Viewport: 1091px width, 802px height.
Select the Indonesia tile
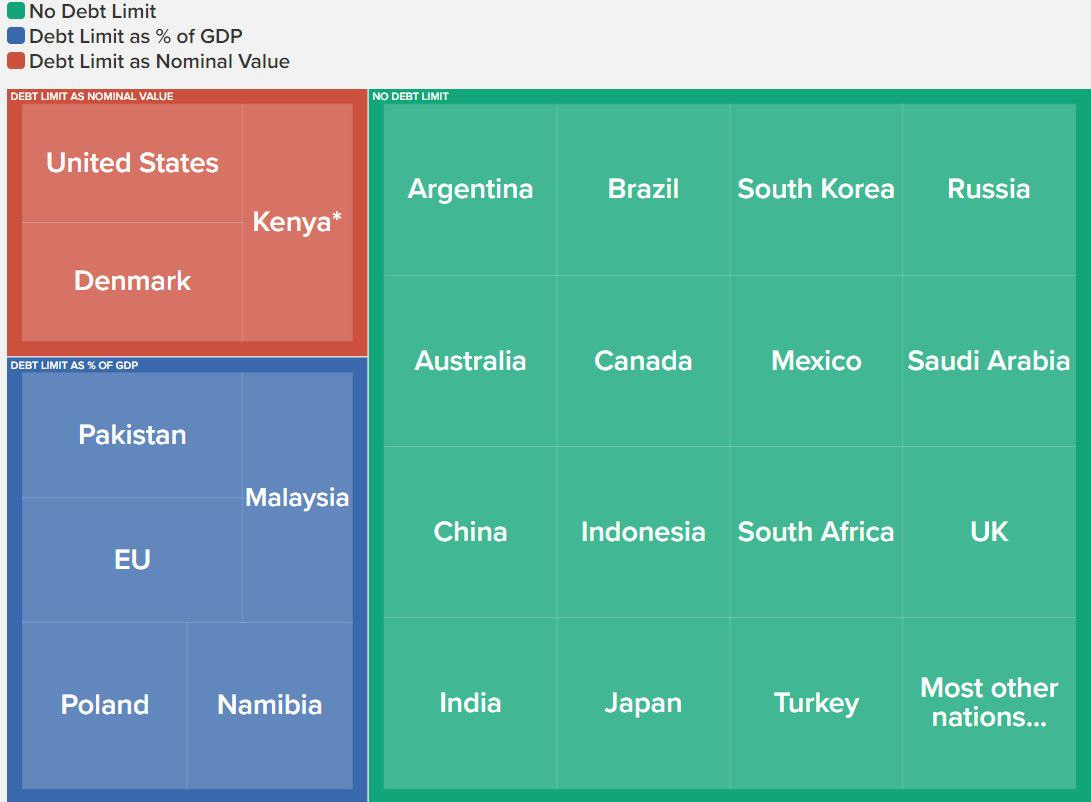coord(644,532)
